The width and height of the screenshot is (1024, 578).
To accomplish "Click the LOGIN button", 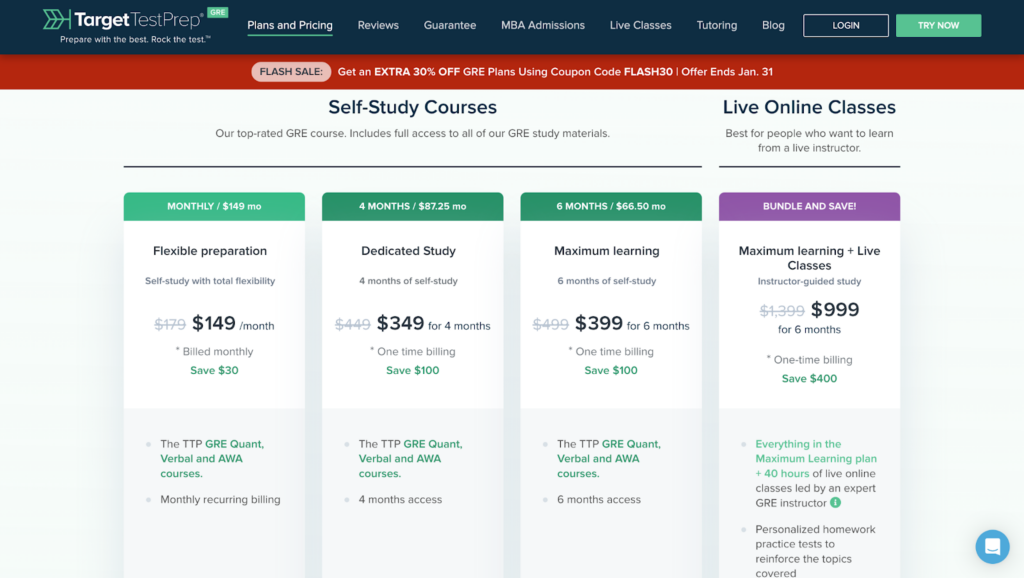I will pyautogui.click(x=845, y=25).
